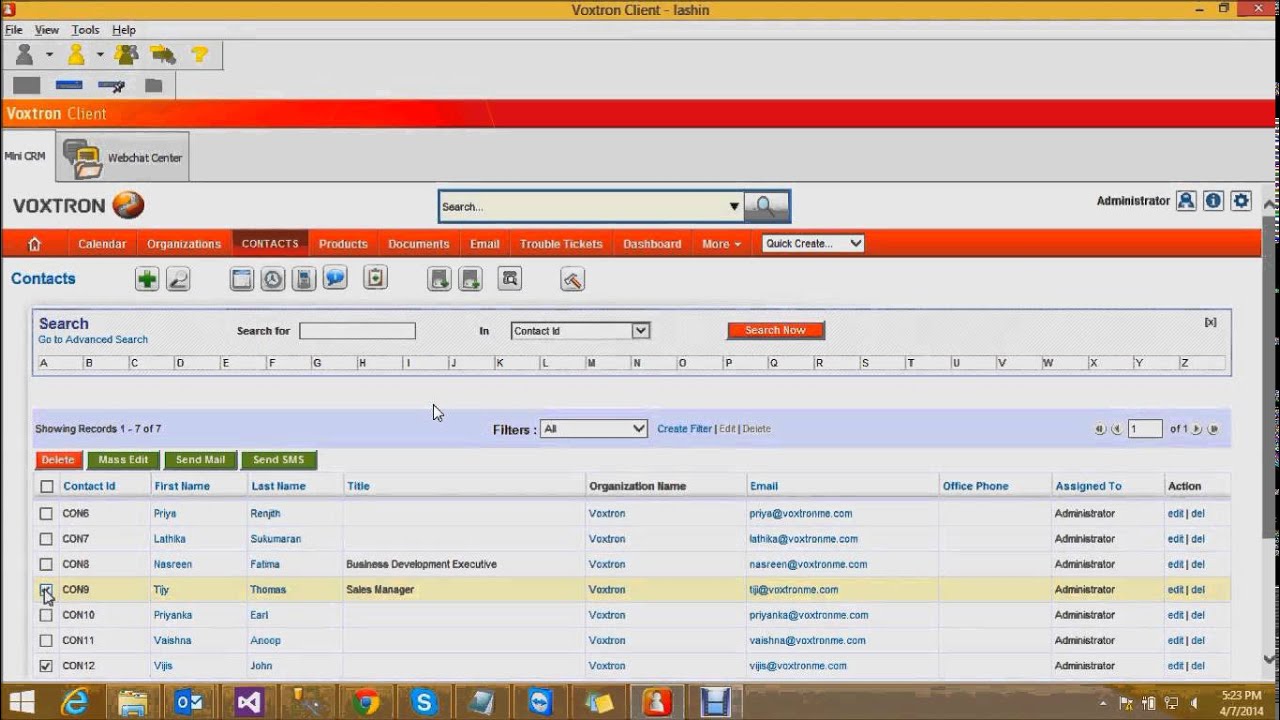The width and height of the screenshot is (1280, 720).
Task: Open the Quick Create dropdown
Action: click(x=813, y=243)
